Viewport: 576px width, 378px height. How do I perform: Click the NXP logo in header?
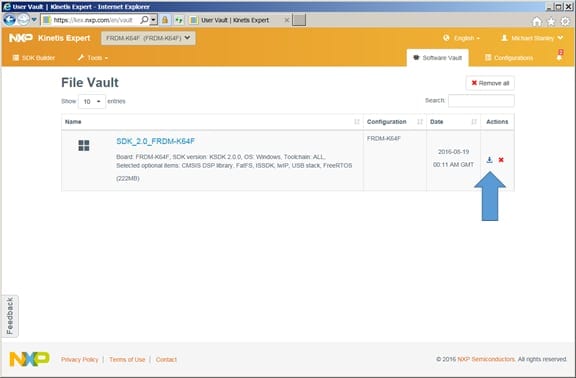pyautogui.click(x=21, y=38)
